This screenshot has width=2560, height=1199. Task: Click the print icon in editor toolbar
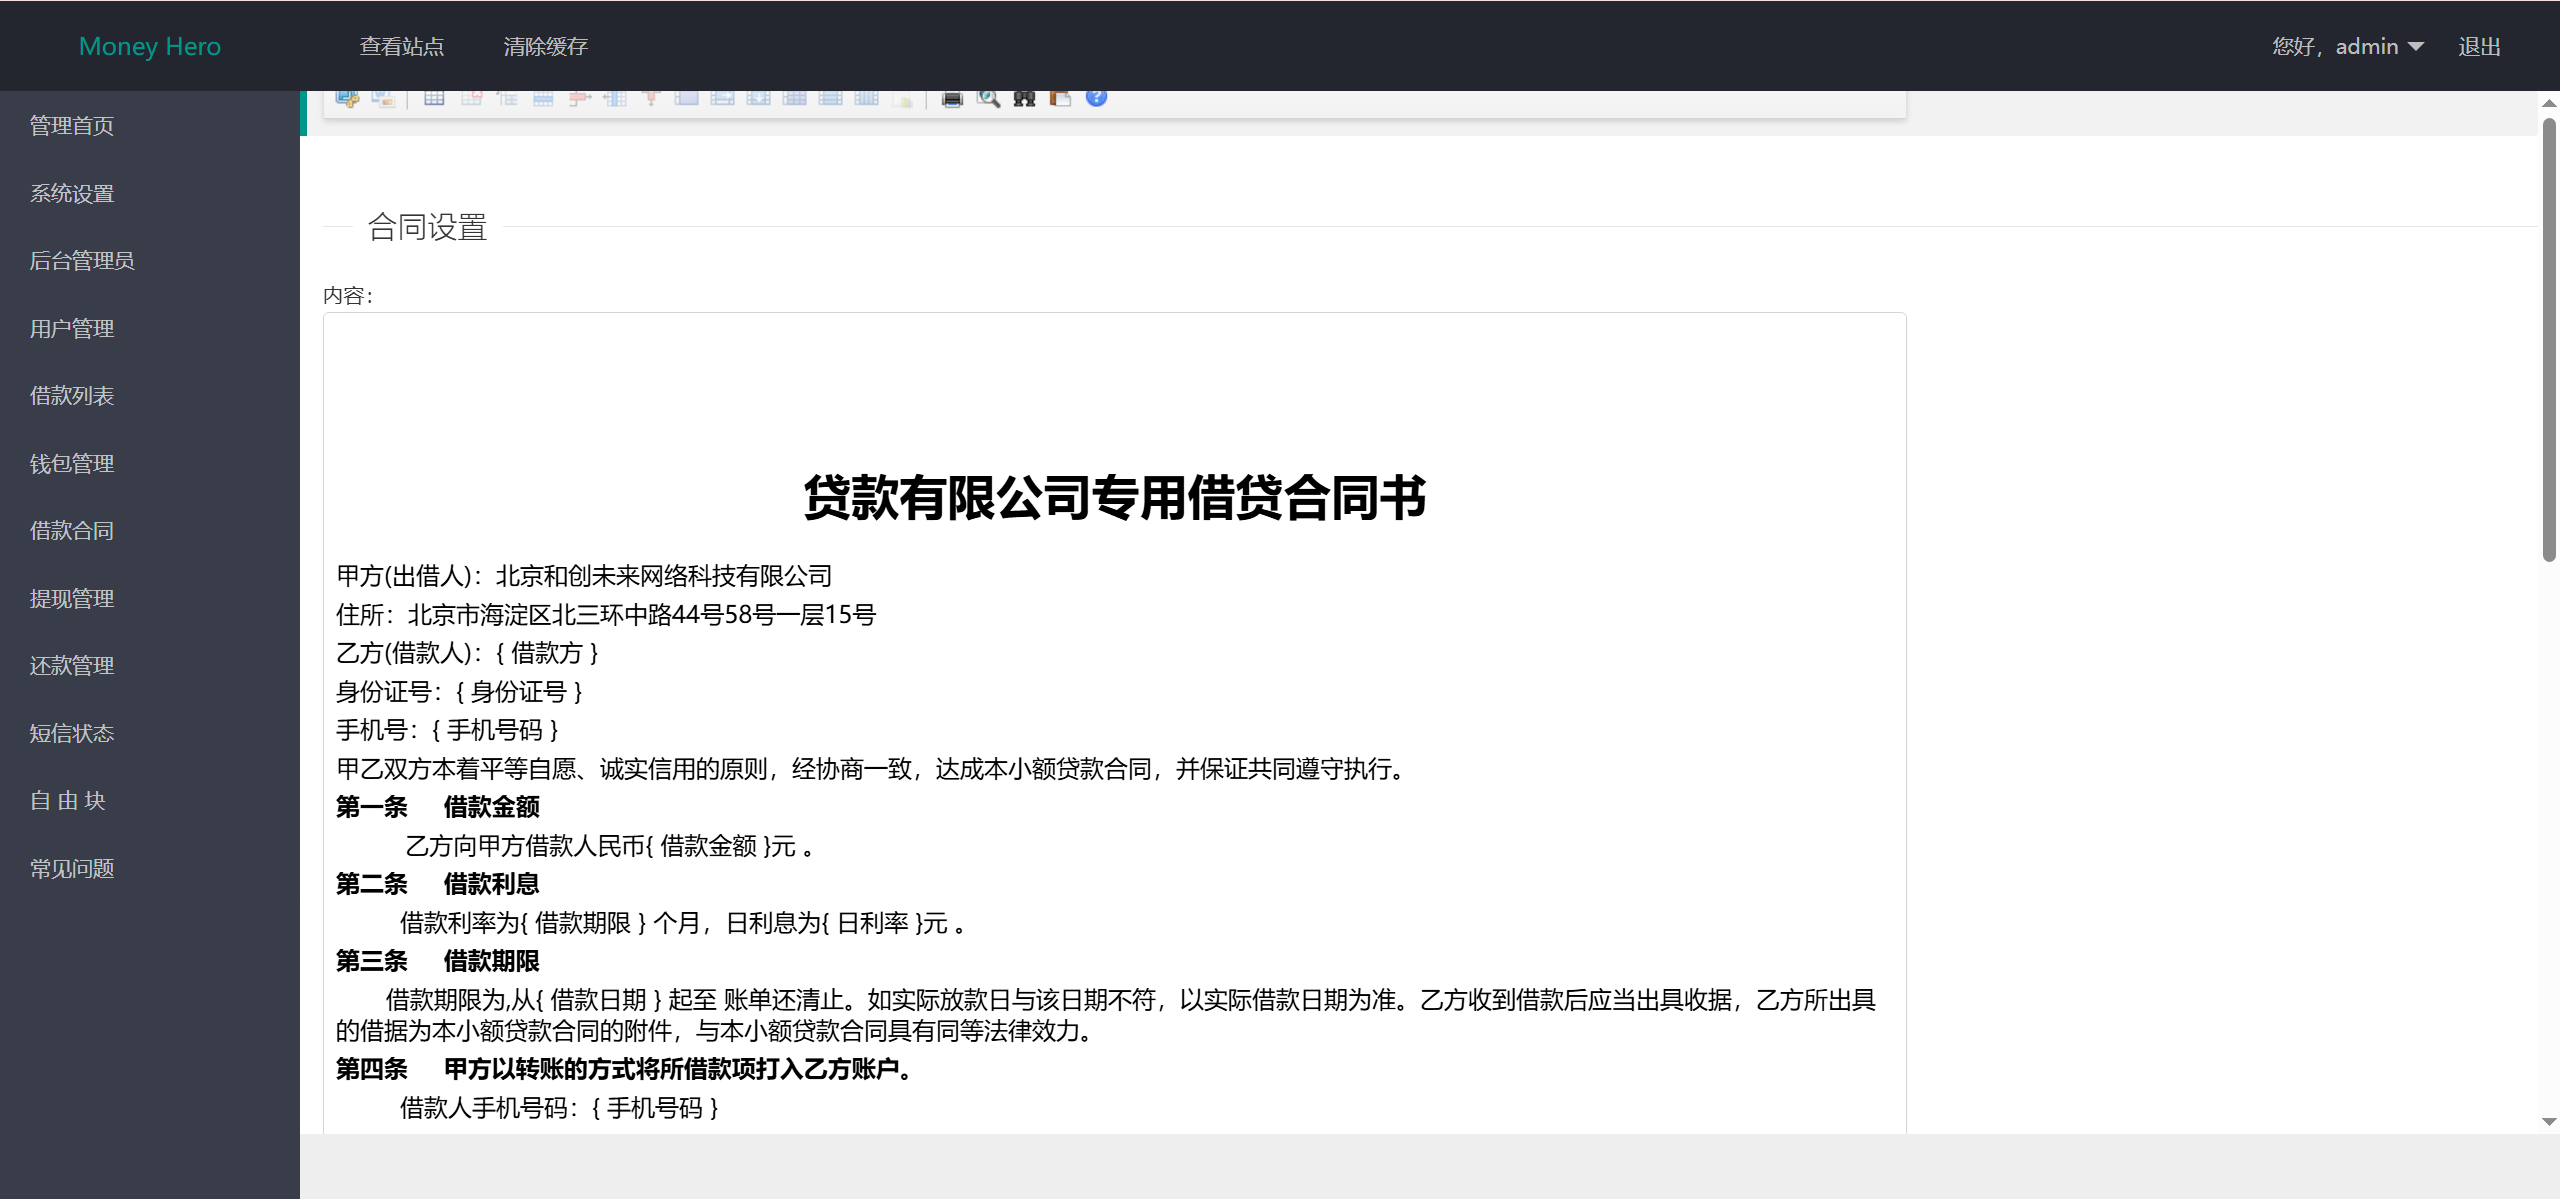tap(952, 98)
